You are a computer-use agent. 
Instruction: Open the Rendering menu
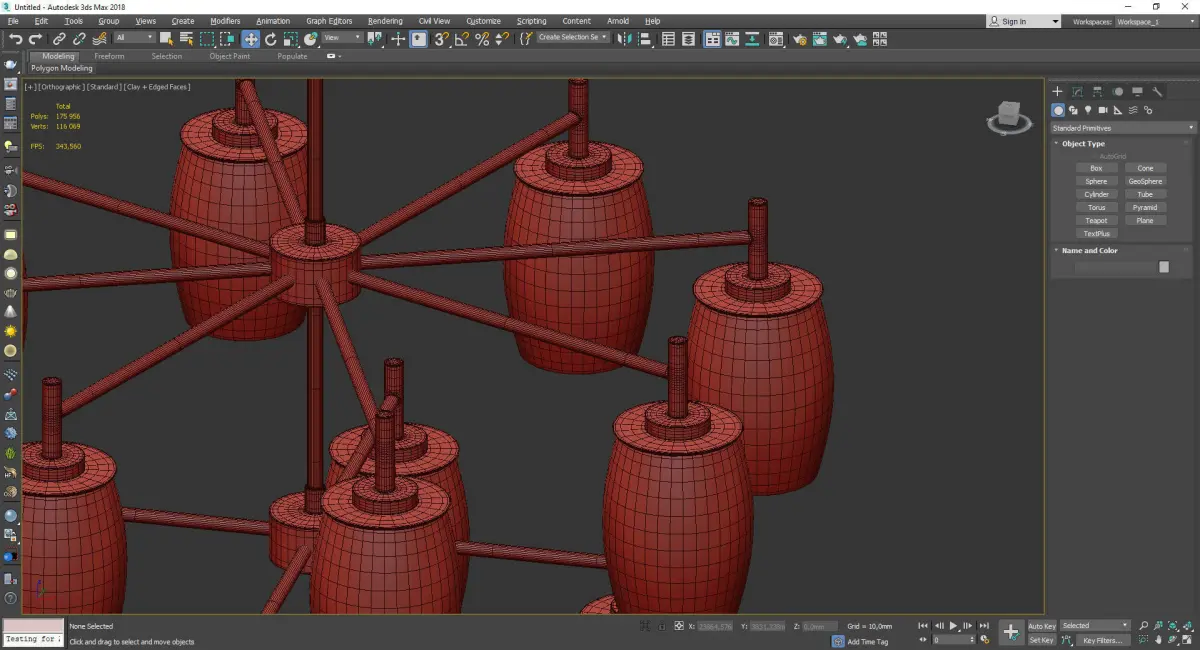click(385, 21)
